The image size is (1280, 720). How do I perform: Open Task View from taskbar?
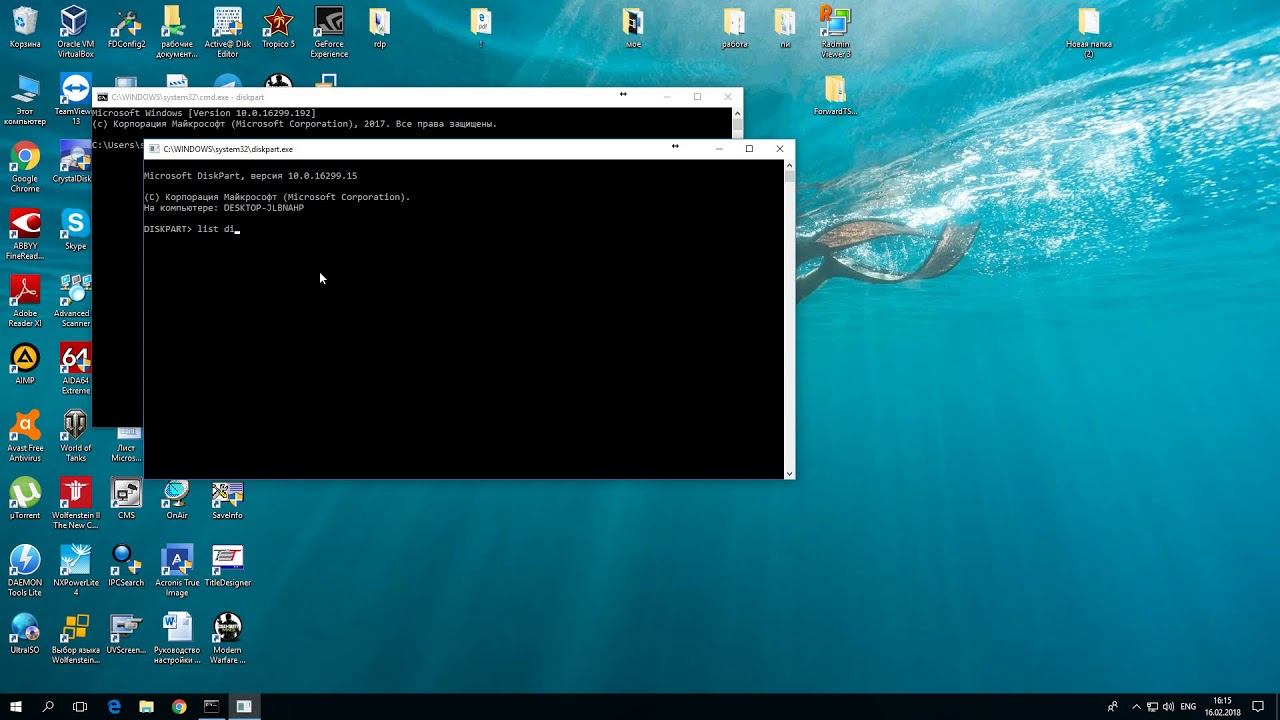80,706
